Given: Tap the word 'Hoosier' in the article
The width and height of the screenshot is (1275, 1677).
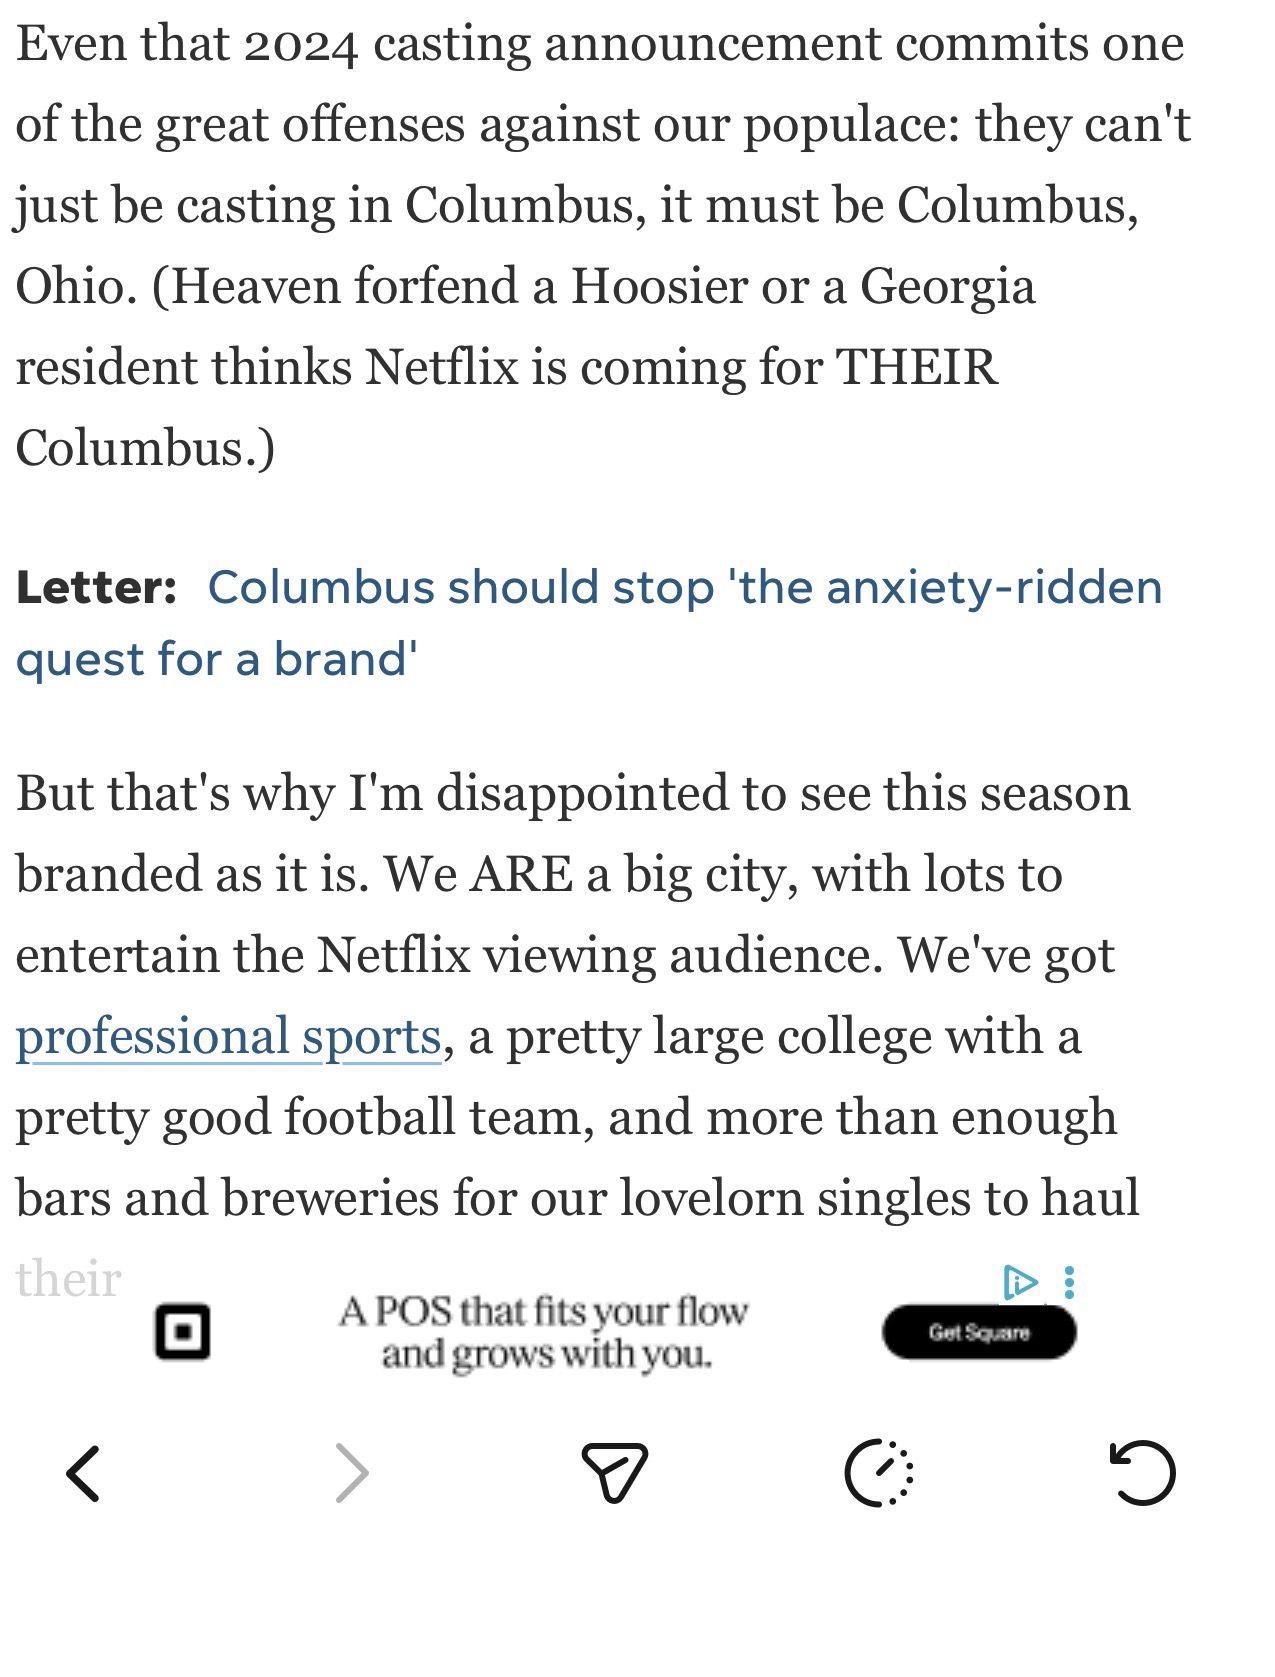Looking at the screenshot, I should 659,286.
